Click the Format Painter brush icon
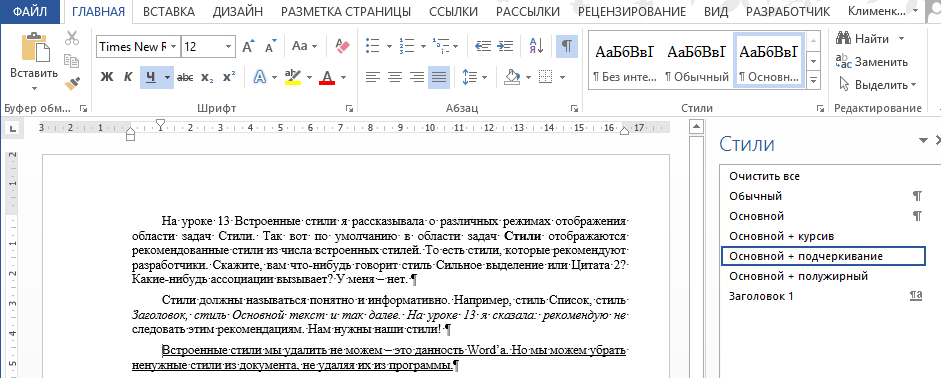The width and height of the screenshot is (941, 378). click(x=73, y=83)
